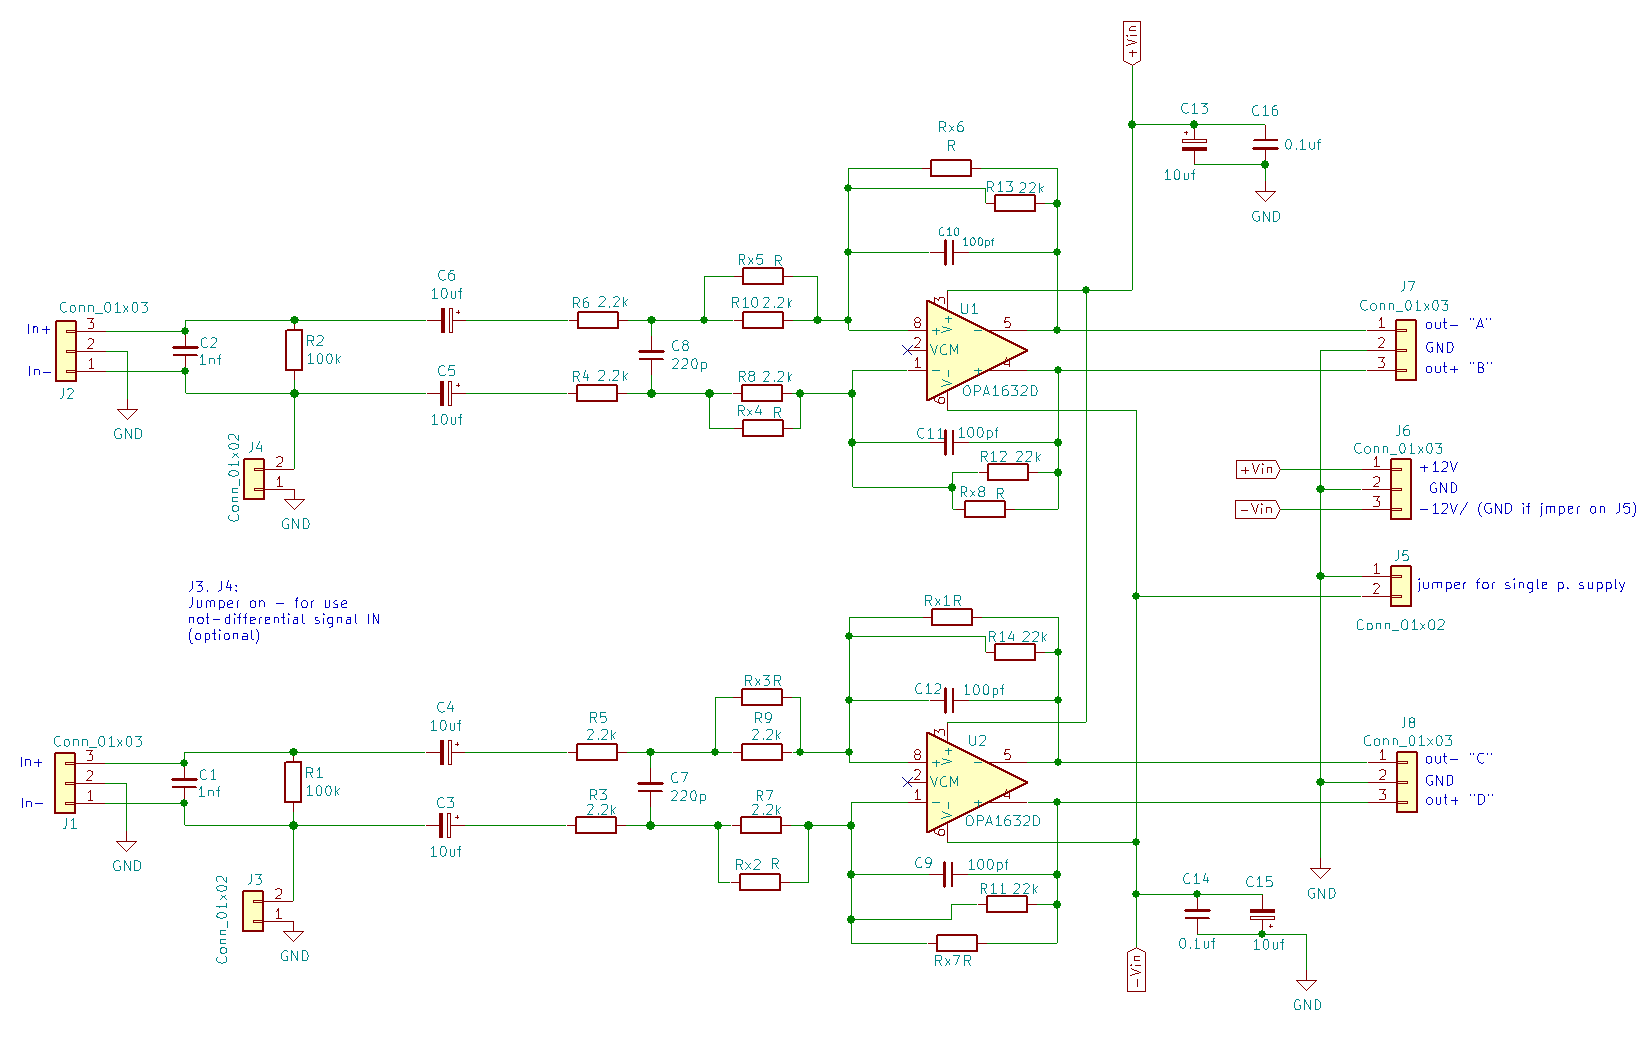Select the "Jumper on - for use" annotation text
The image size is (1650, 1043).
[268, 603]
